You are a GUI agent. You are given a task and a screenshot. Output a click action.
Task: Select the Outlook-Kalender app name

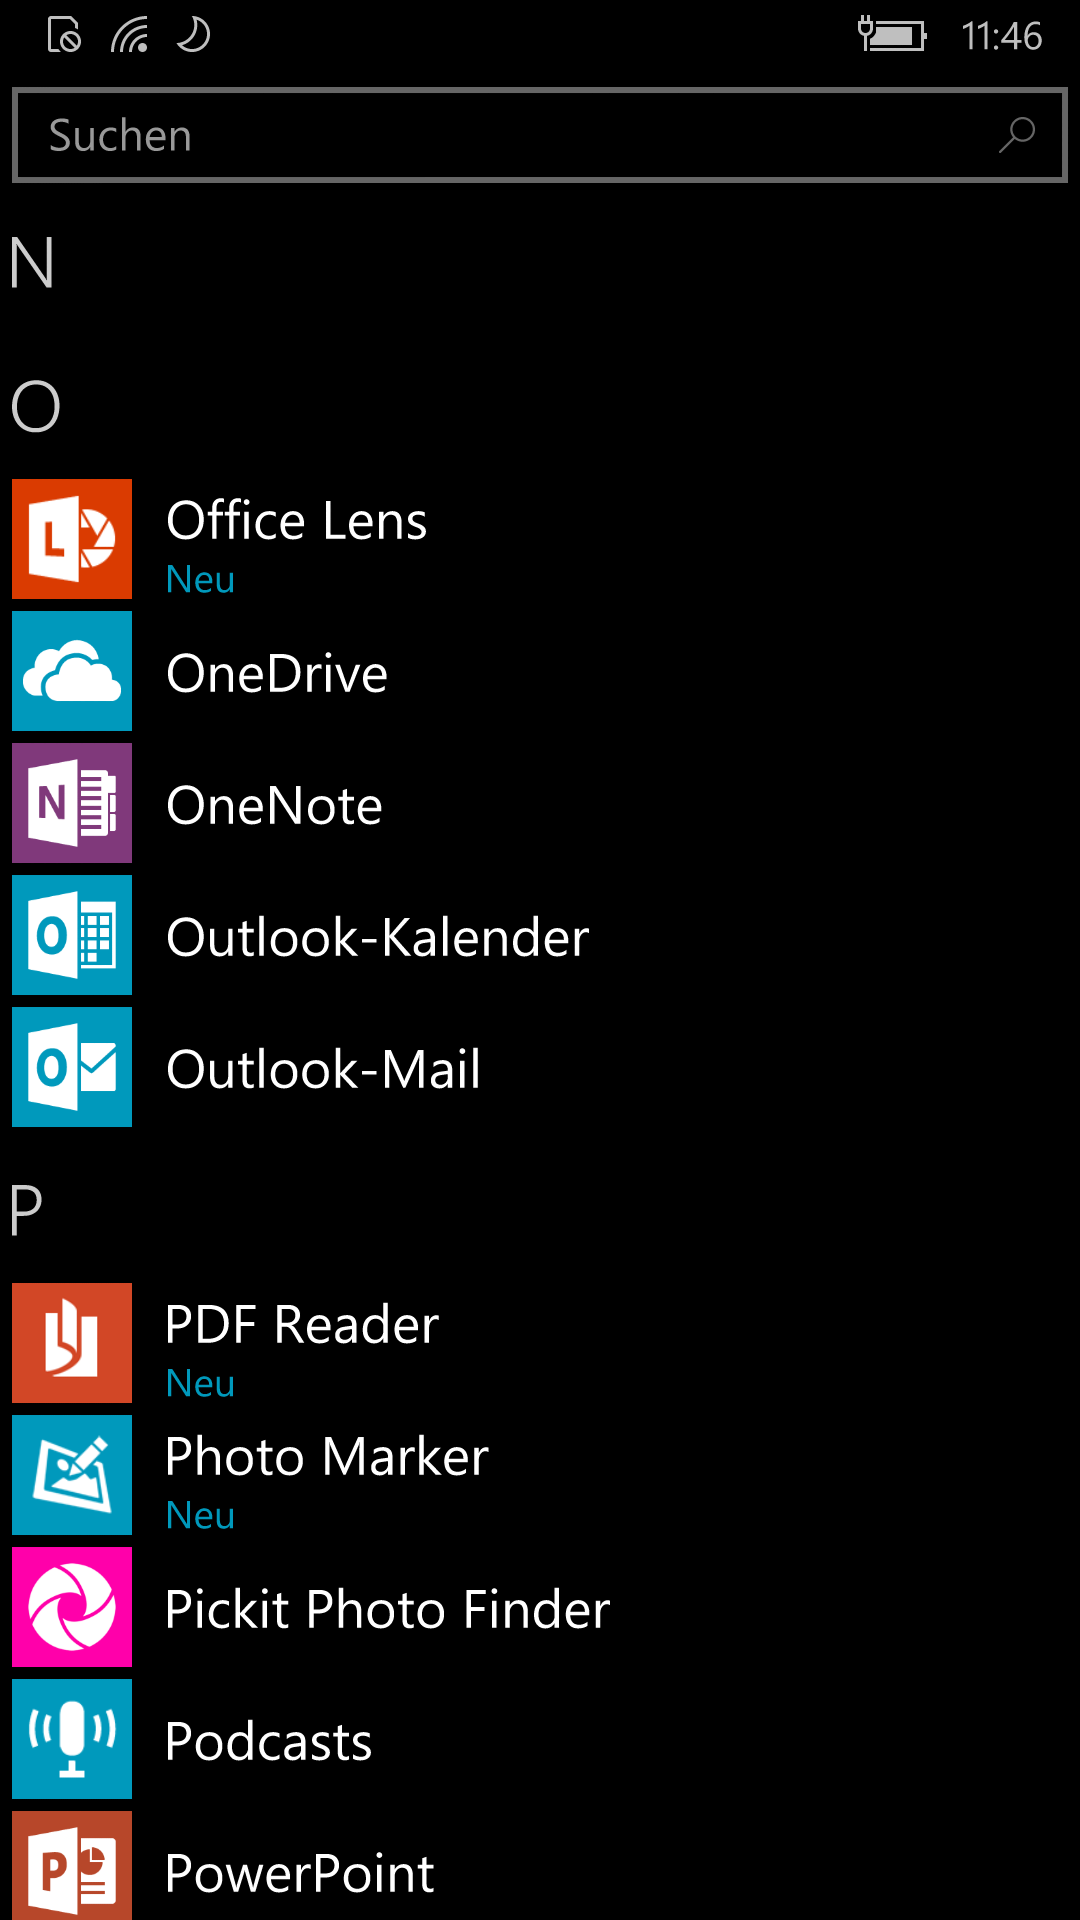378,937
